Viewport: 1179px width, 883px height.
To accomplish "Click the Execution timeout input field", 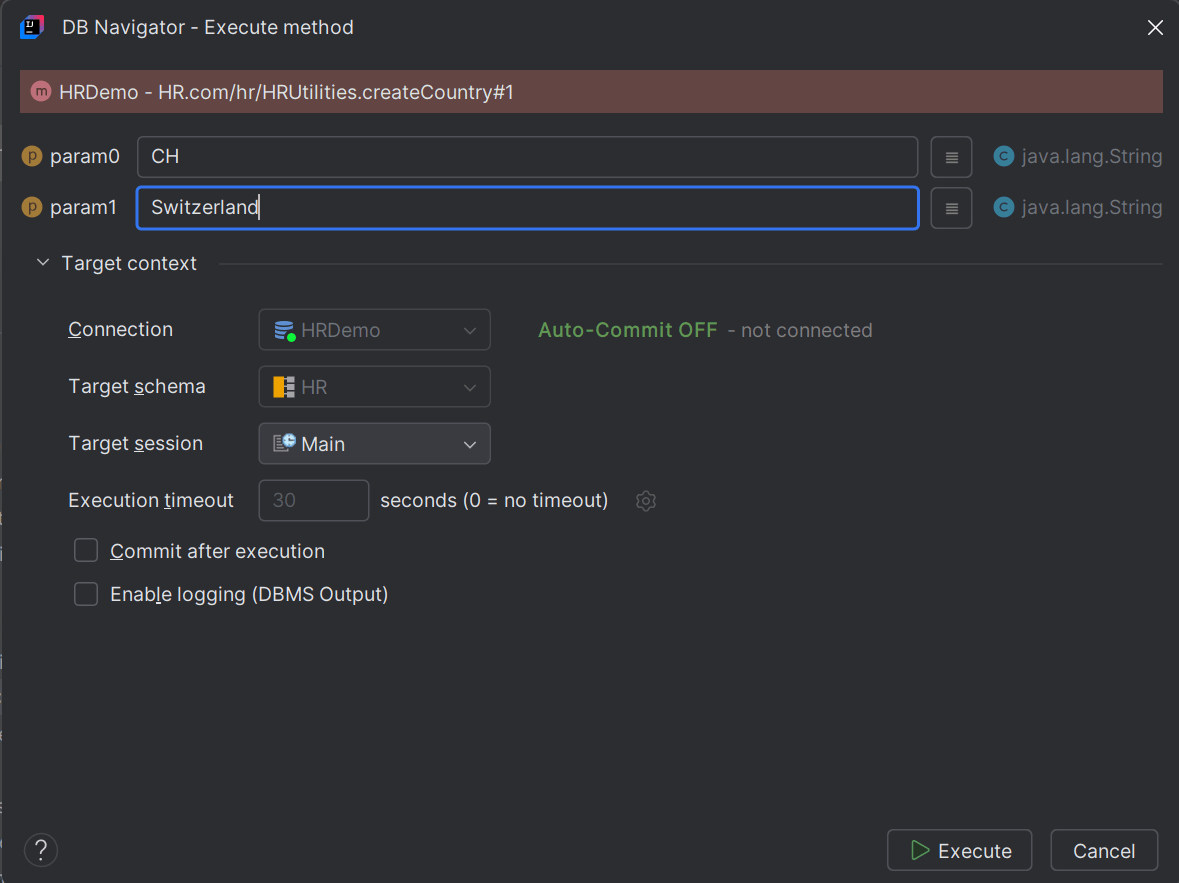I will click(313, 500).
